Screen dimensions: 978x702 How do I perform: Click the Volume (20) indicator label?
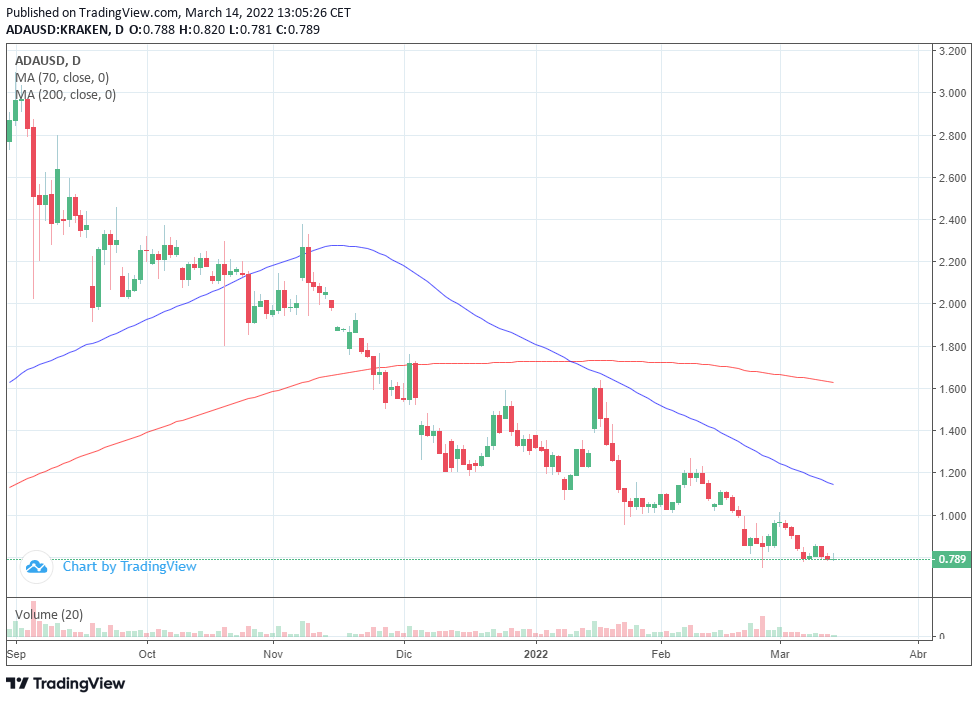click(49, 615)
